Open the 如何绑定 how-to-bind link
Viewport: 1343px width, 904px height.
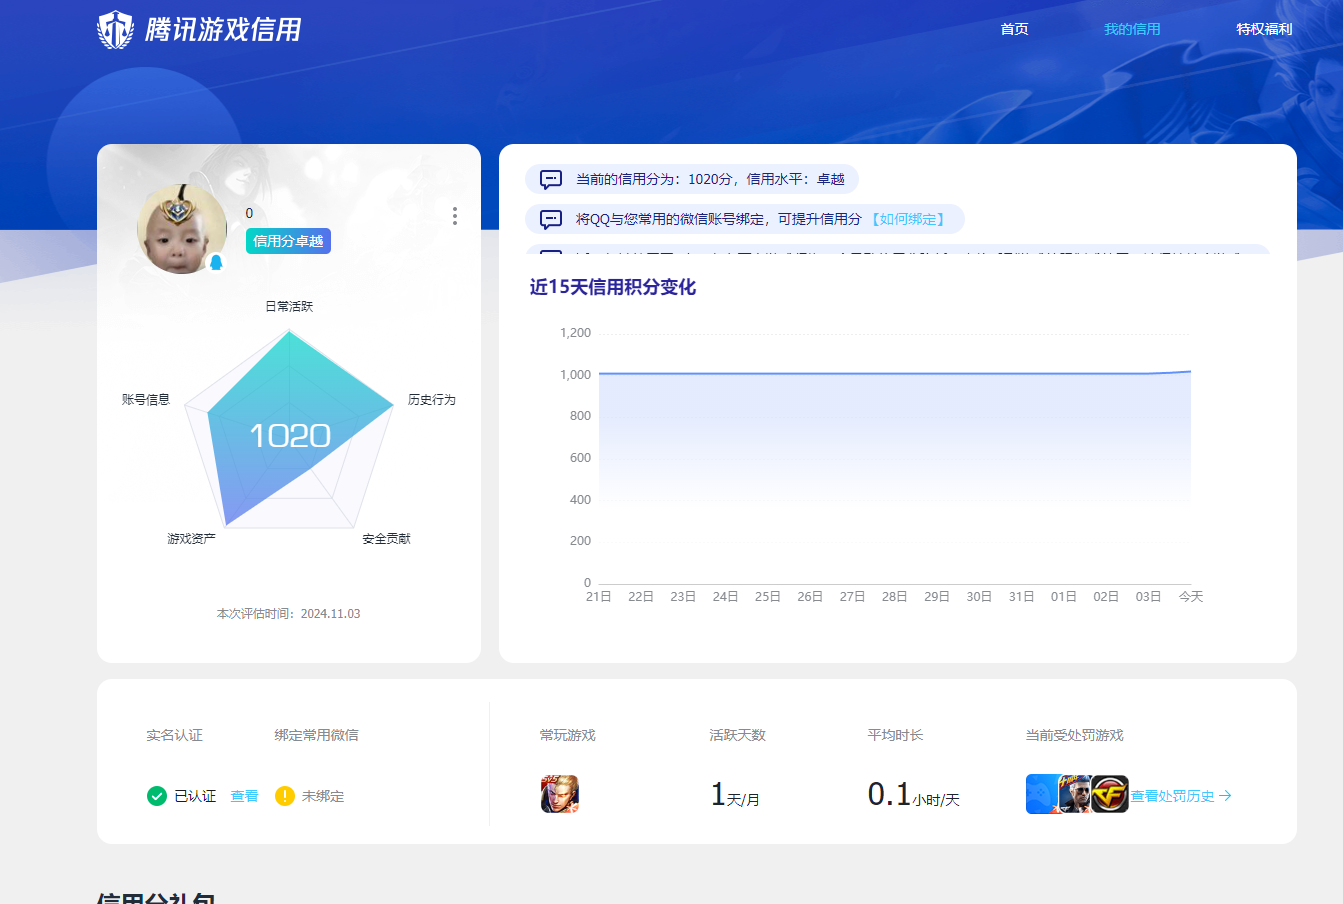click(908, 219)
